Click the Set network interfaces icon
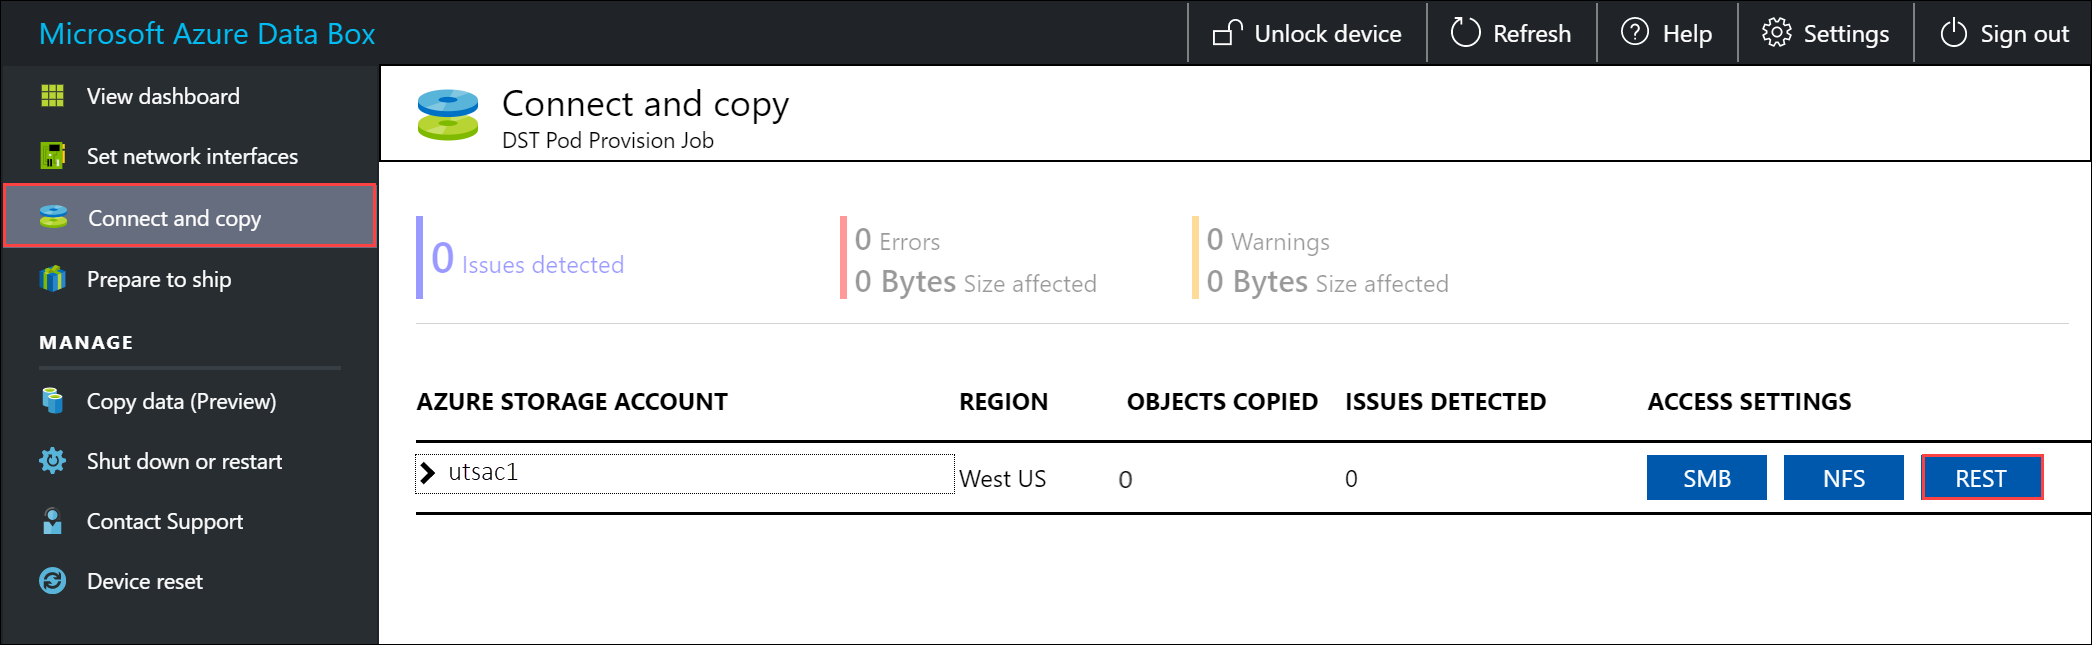 tap(52, 156)
